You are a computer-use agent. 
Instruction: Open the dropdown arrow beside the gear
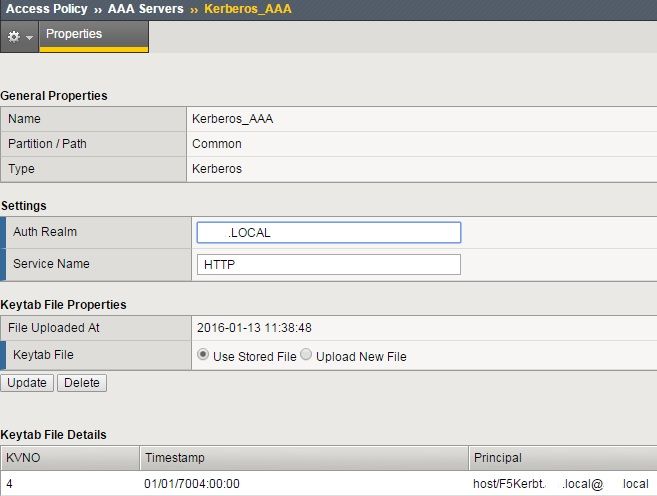click(x=29, y=36)
